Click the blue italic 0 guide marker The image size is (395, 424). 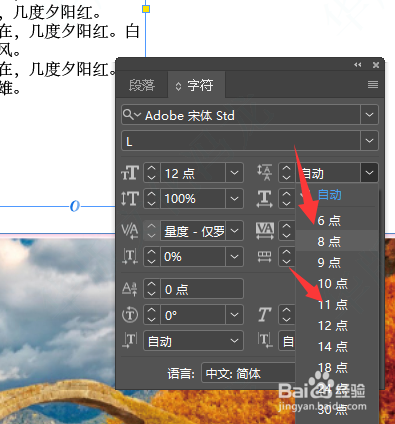pos(75,206)
